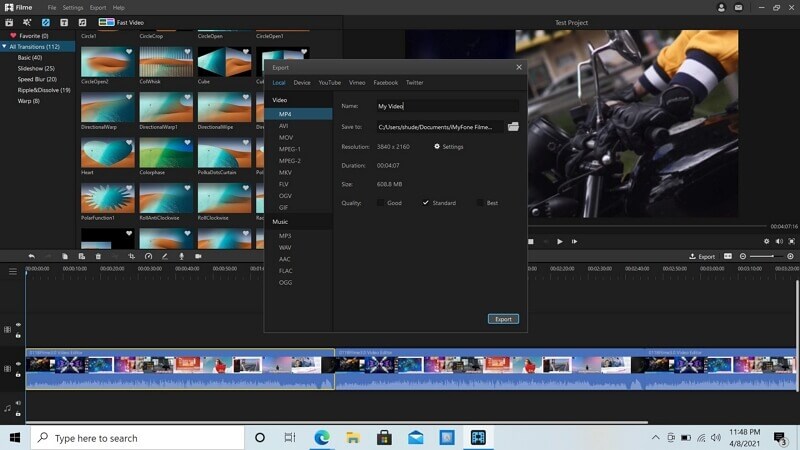This screenshot has width=800, height=450.
Task: Open the Help menu
Action: (119, 8)
